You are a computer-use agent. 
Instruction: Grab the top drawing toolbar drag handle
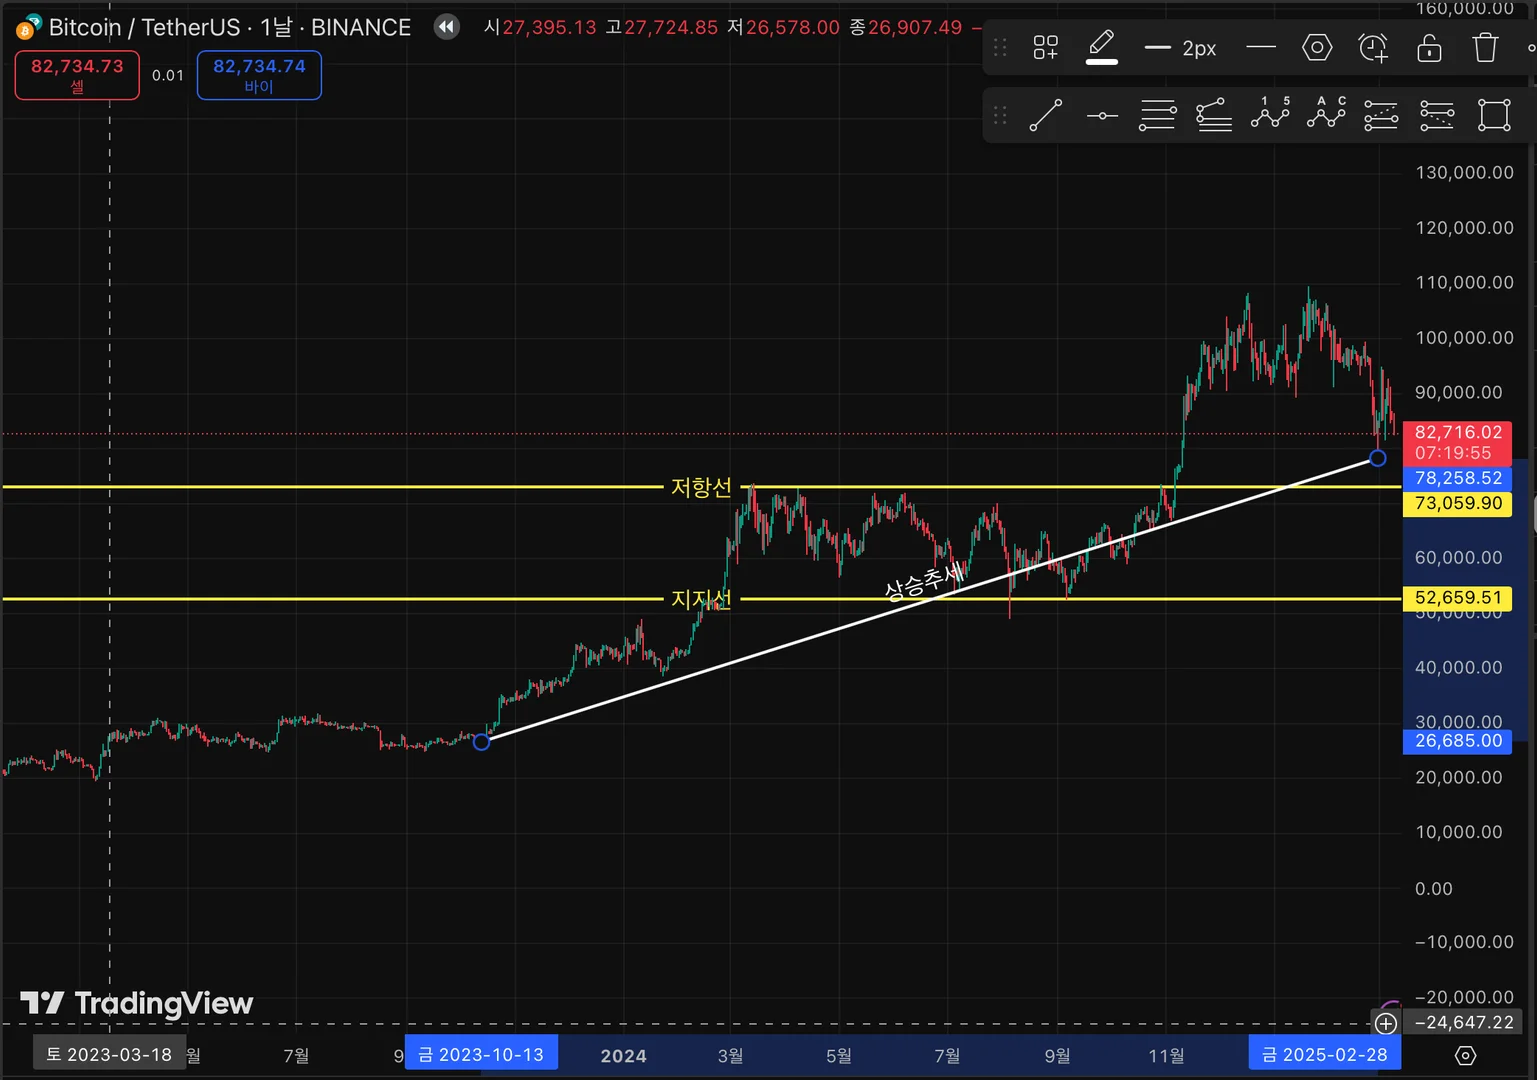pyautogui.click(x=1000, y=47)
